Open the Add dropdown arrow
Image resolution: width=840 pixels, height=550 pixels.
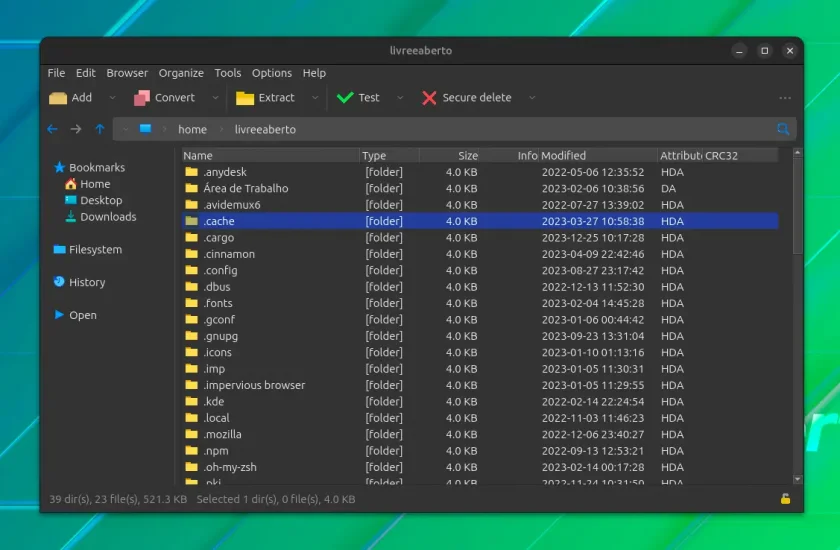click(x=112, y=98)
